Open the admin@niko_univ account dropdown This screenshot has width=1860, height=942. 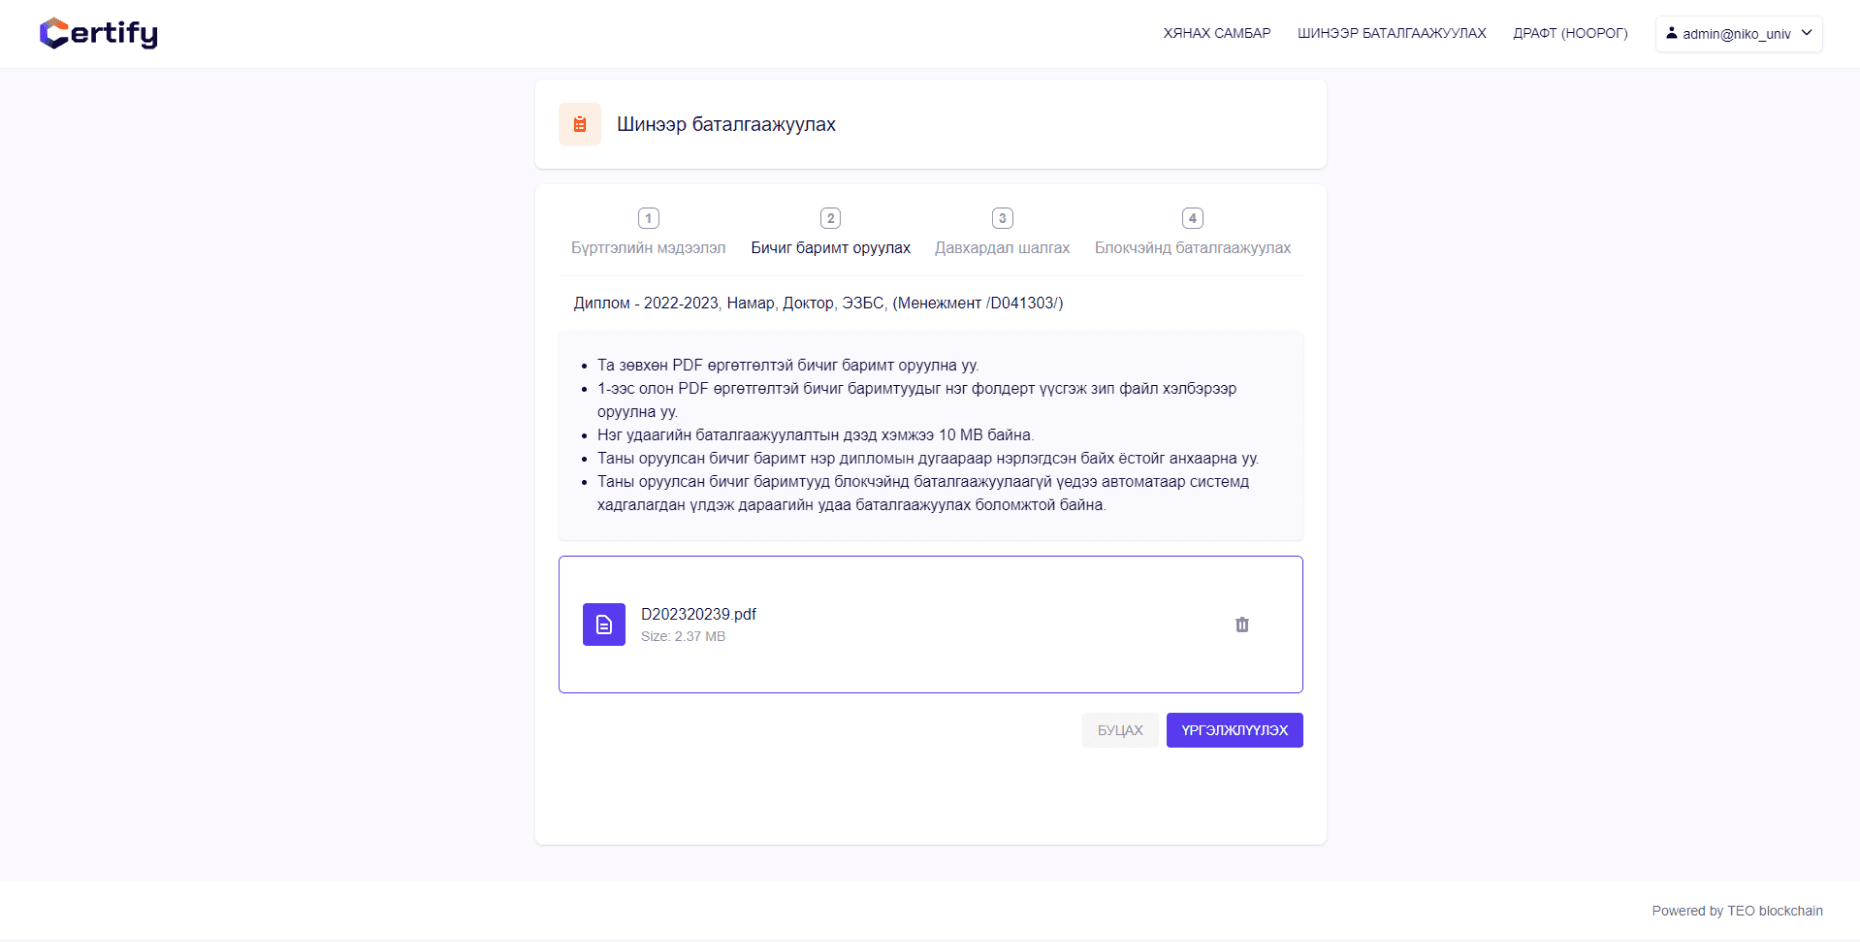tap(1737, 33)
